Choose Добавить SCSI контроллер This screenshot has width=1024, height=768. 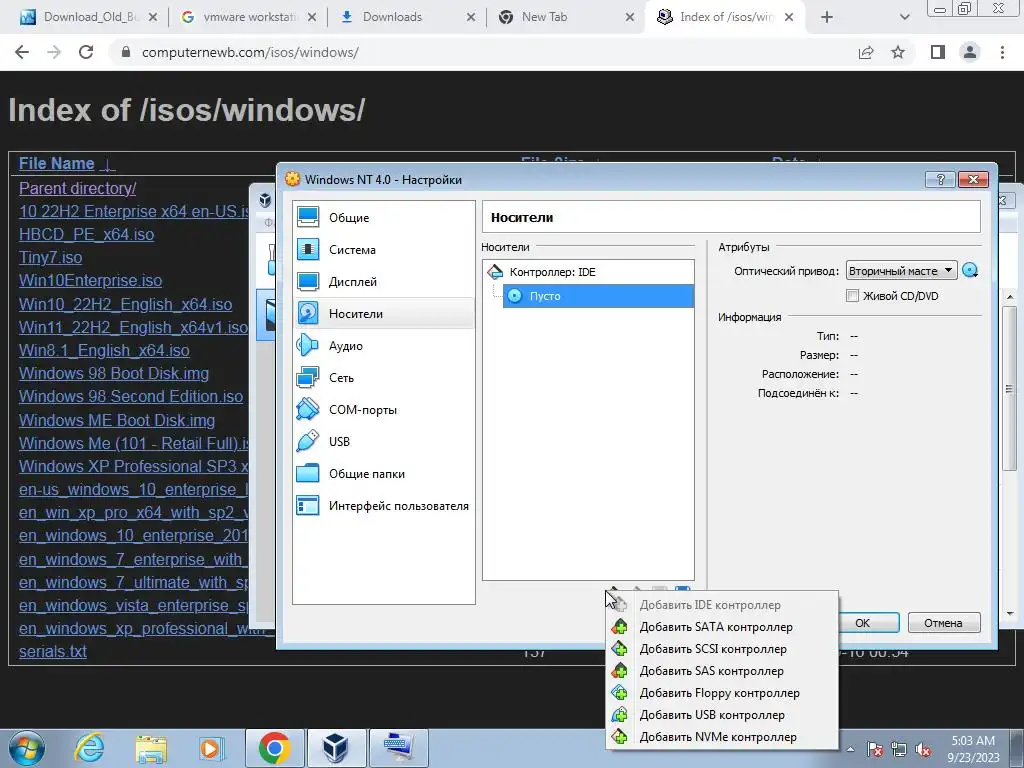722,649
